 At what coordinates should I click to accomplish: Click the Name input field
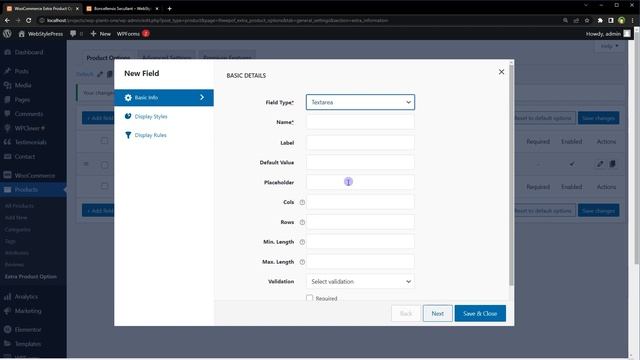360,122
